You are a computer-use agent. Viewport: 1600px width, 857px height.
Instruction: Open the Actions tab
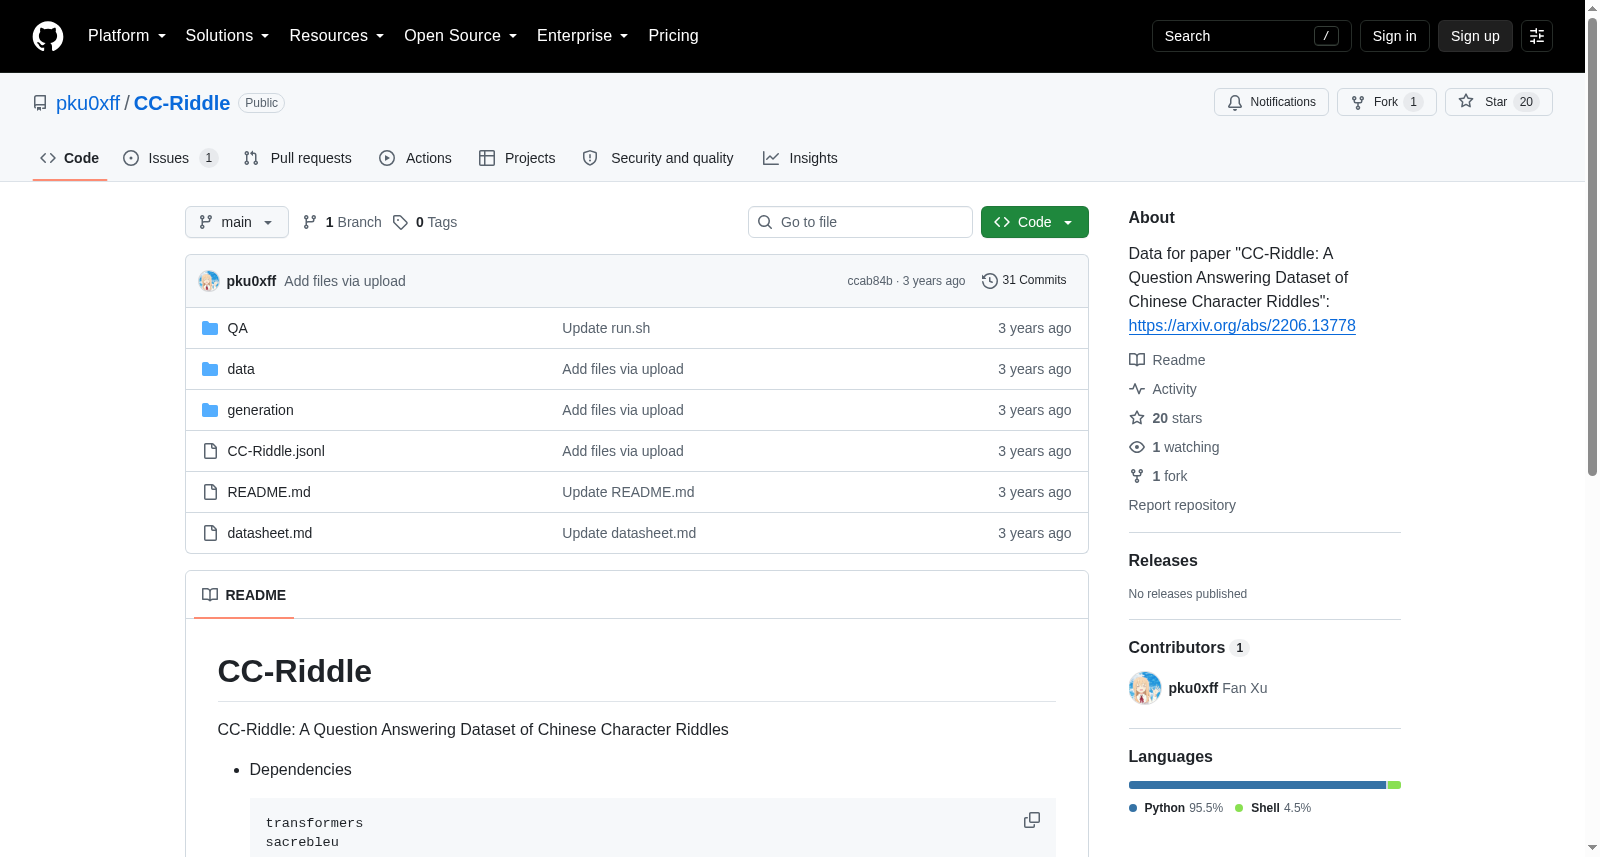point(416,158)
